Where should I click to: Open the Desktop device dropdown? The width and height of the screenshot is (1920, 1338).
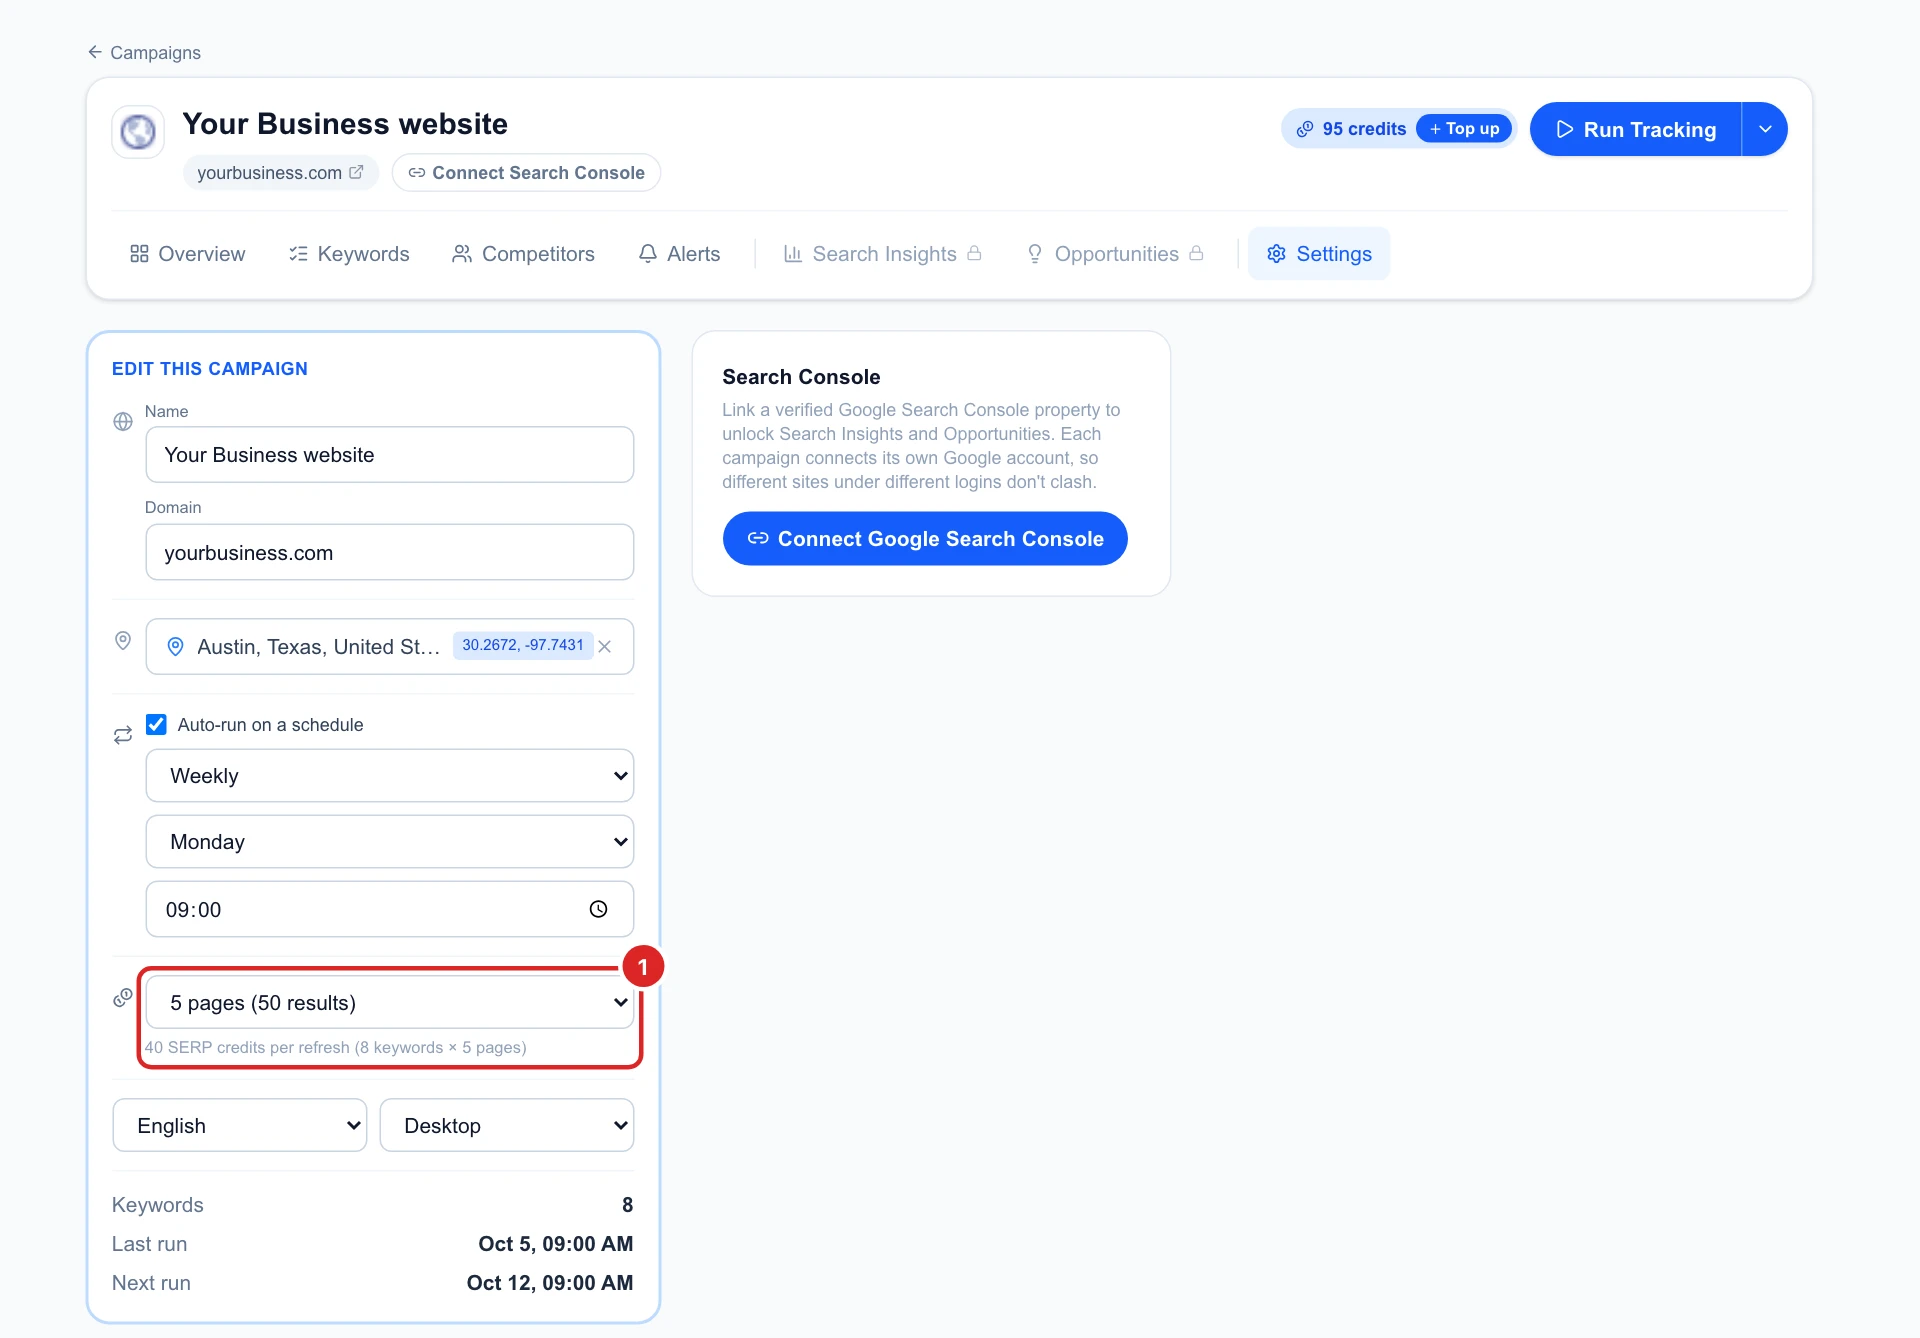[507, 1125]
